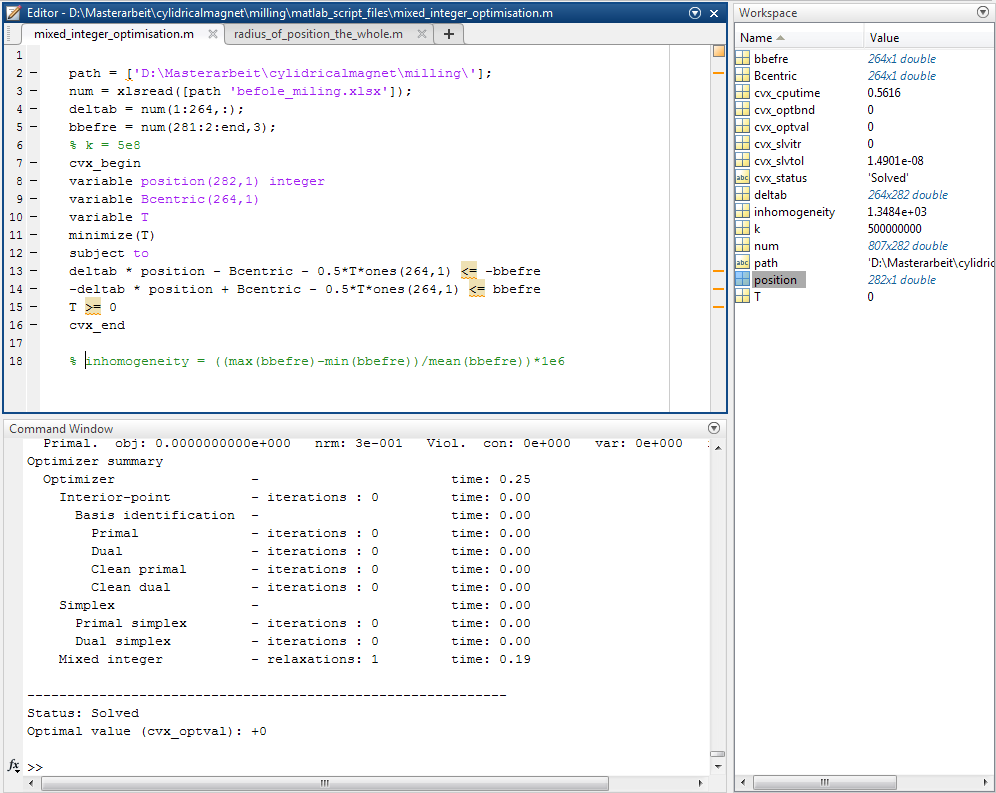Click Command Window scroll up arrow
The width and height of the screenshot is (996, 793).
[x=718, y=448]
